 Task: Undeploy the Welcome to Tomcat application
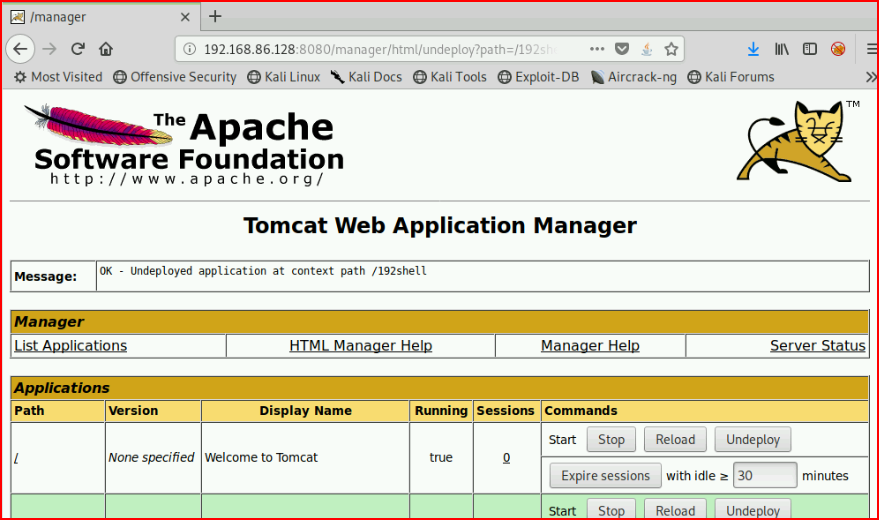click(x=752, y=439)
